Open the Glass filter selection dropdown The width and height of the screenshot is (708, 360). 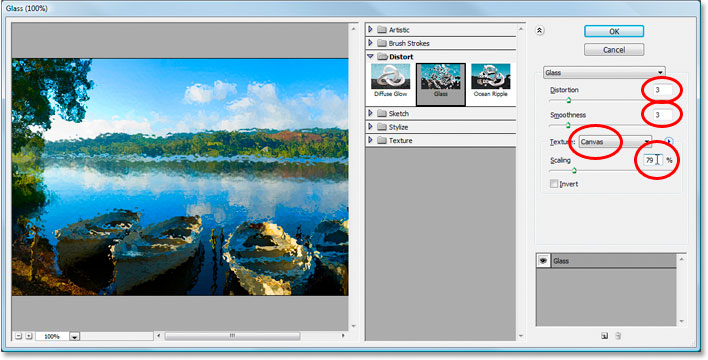coord(604,72)
